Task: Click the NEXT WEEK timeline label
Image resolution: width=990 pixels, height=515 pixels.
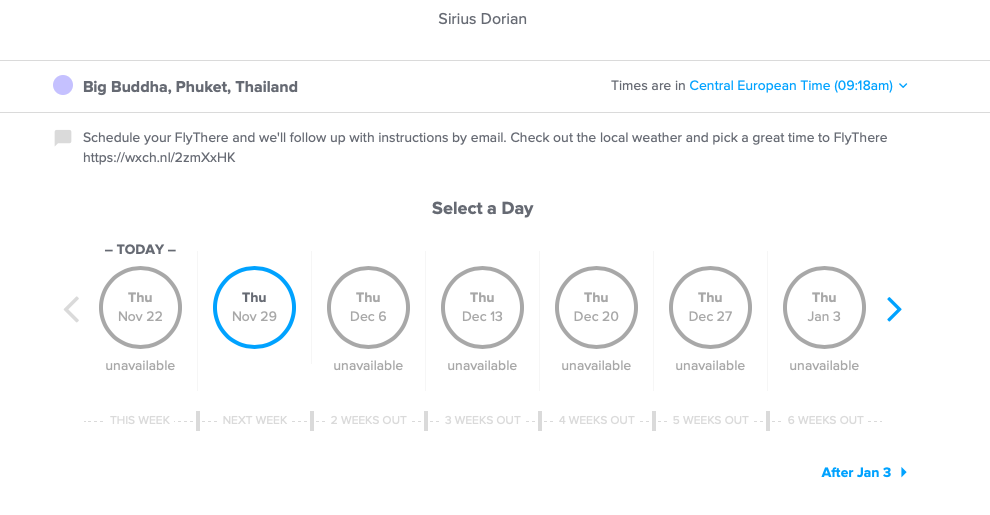Action: (254, 420)
